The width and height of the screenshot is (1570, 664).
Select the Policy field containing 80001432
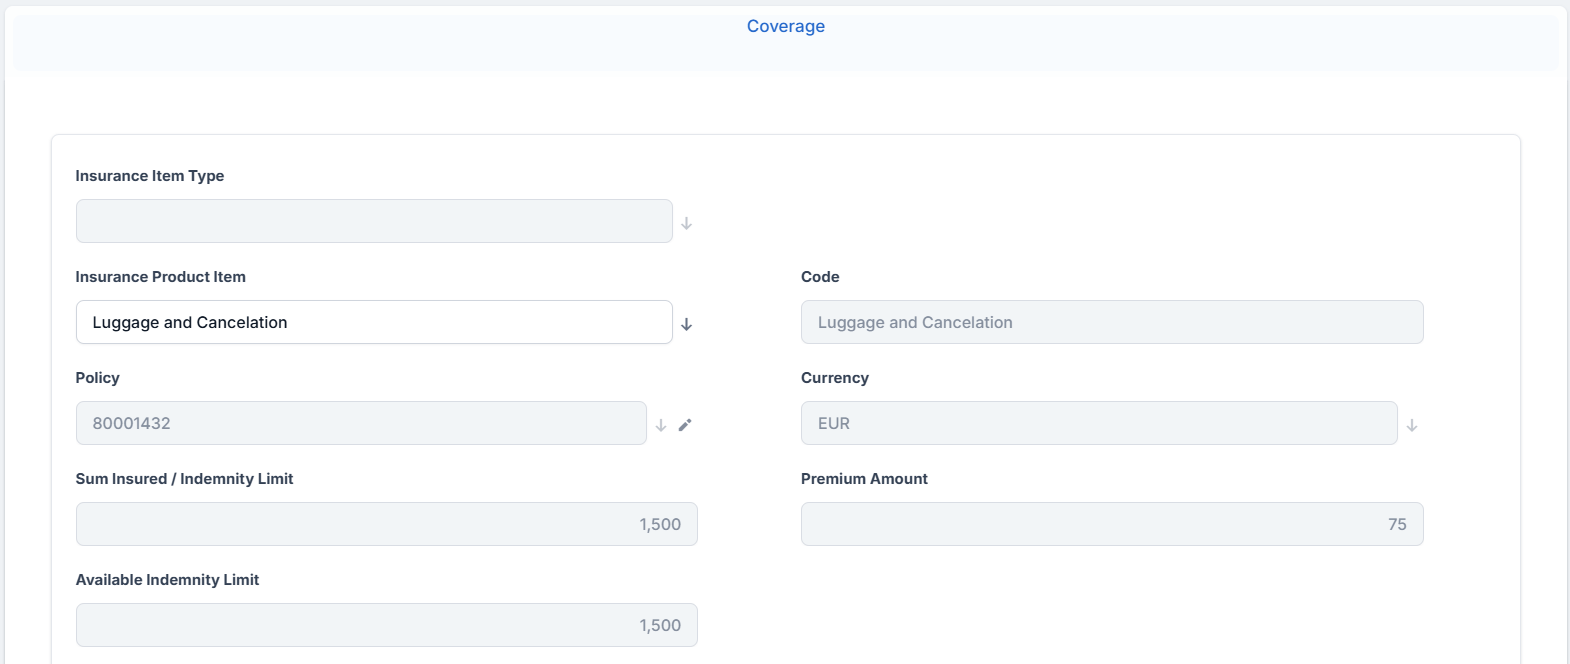click(x=361, y=423)
